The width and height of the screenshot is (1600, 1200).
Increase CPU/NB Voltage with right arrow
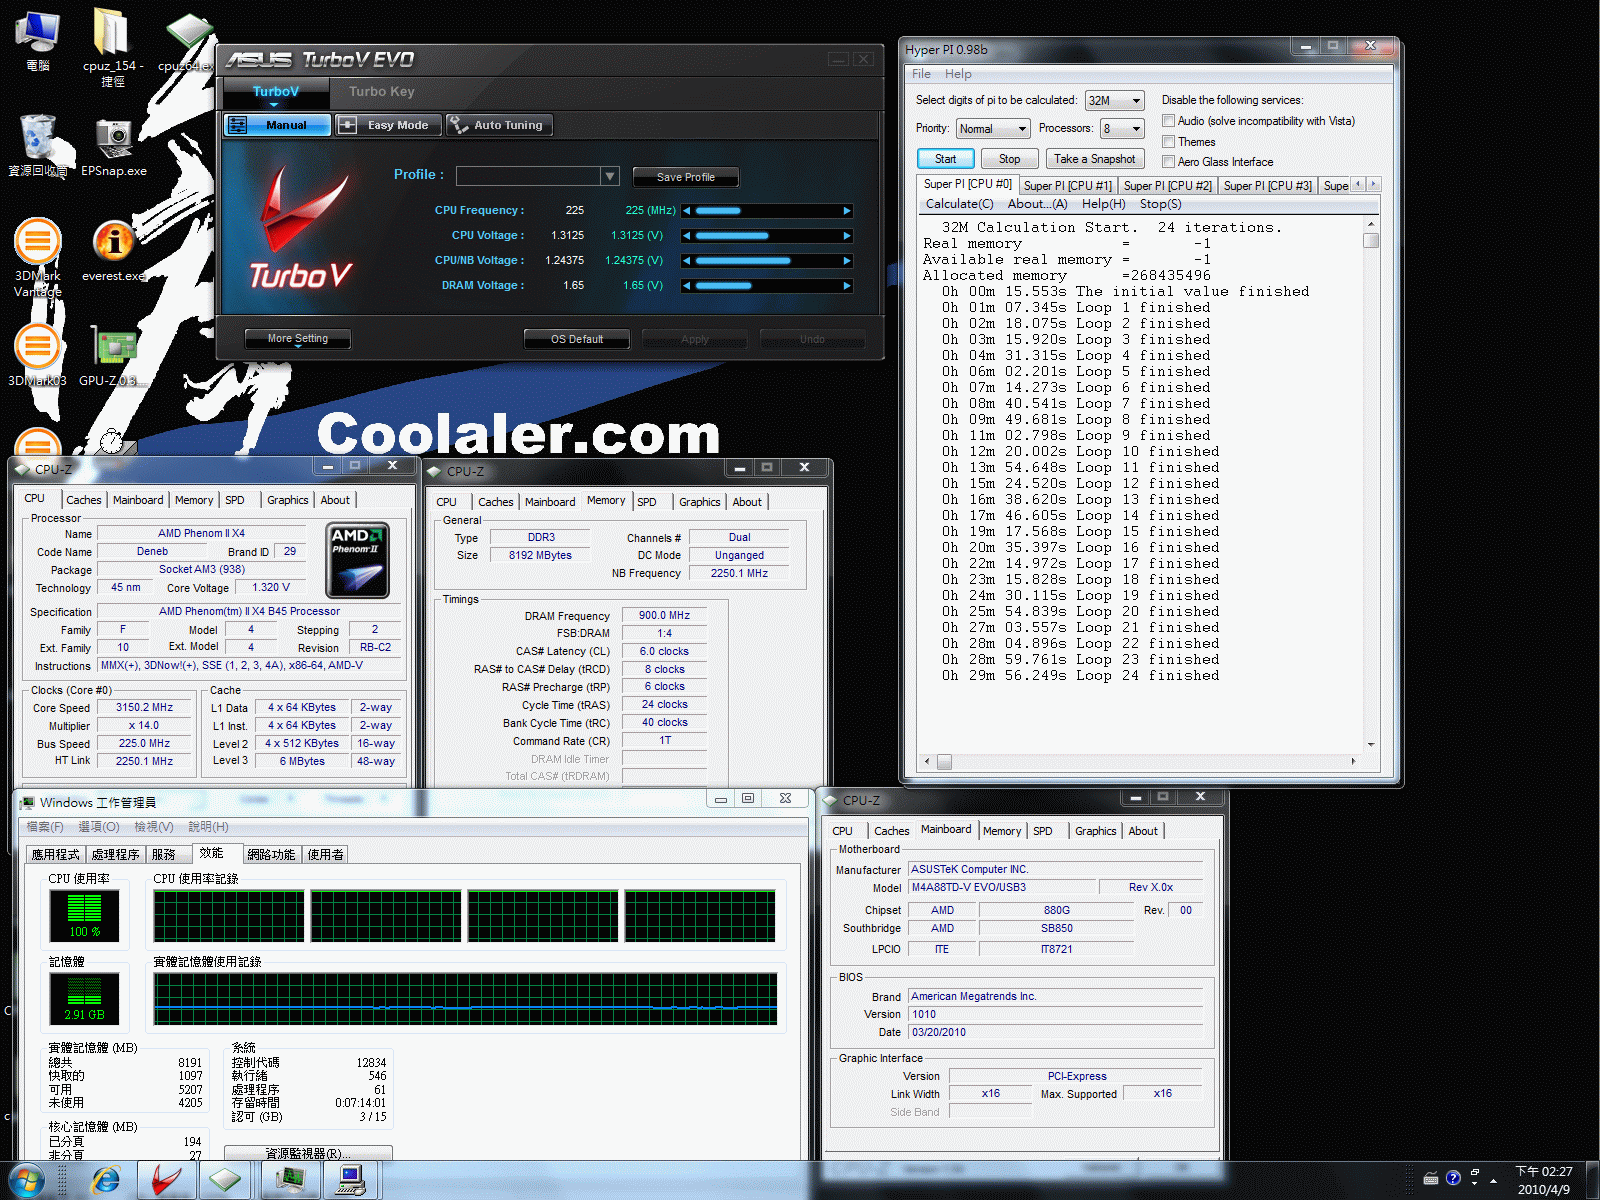click(x=847, y=261)
